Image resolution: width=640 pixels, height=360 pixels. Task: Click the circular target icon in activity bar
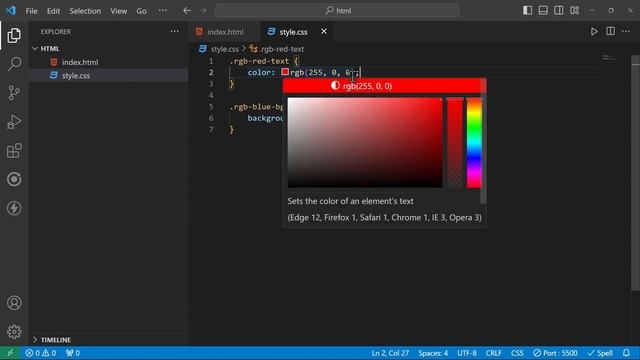(14, 179)
